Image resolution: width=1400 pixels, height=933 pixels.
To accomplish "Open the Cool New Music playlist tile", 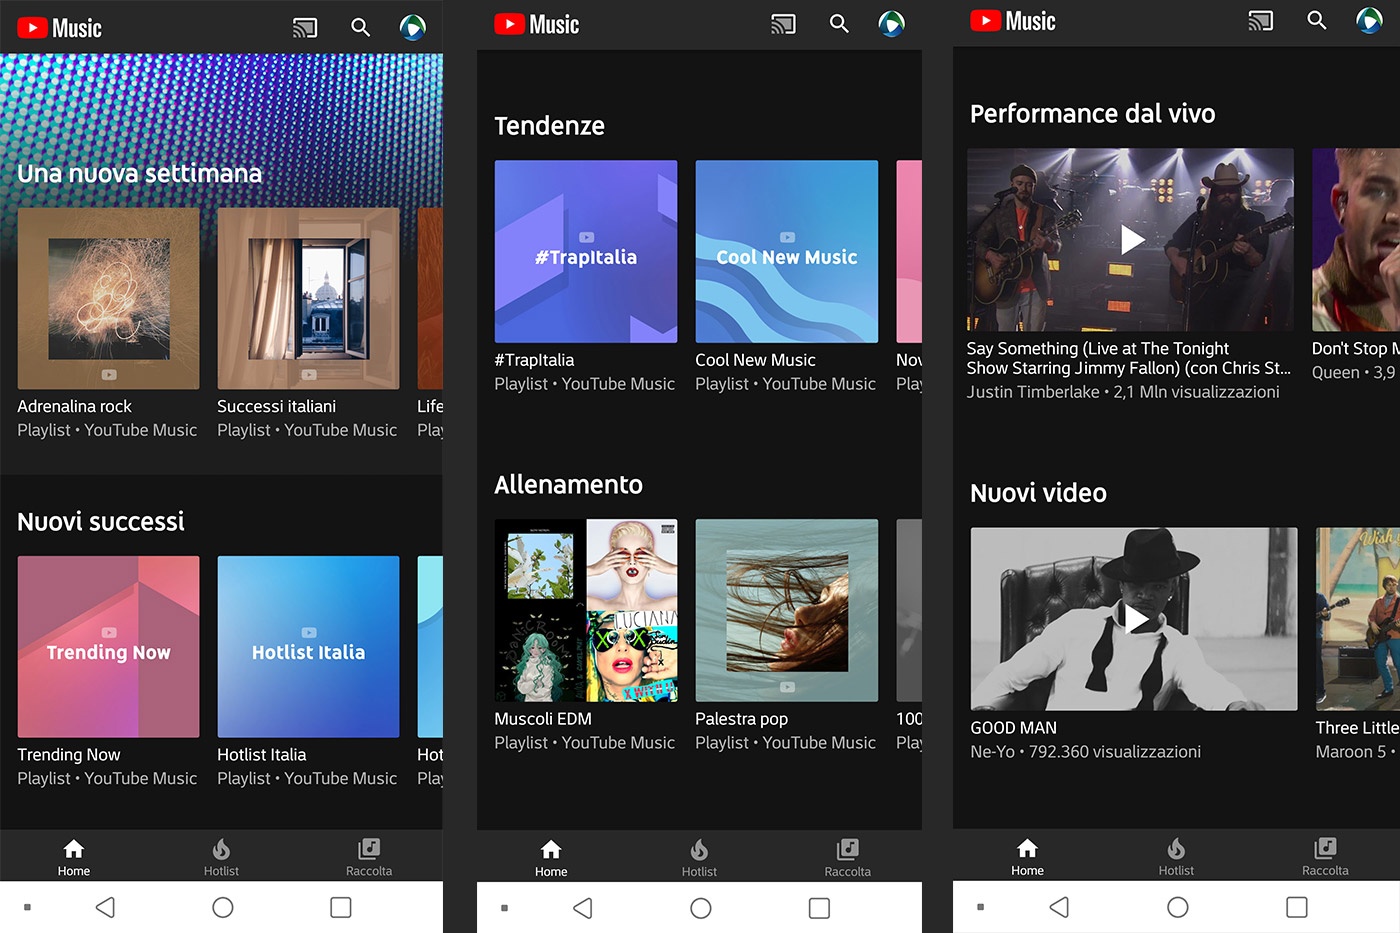I will pos(787,251).
